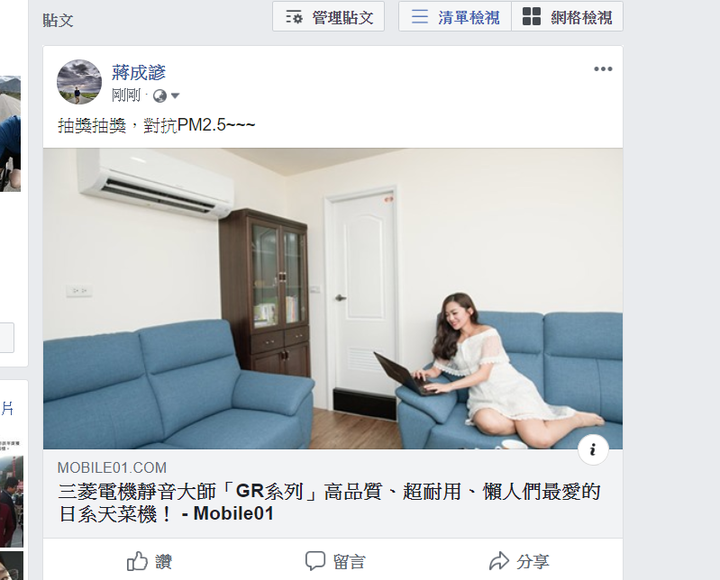Click the globe public privacy icon

pos(159,96)
